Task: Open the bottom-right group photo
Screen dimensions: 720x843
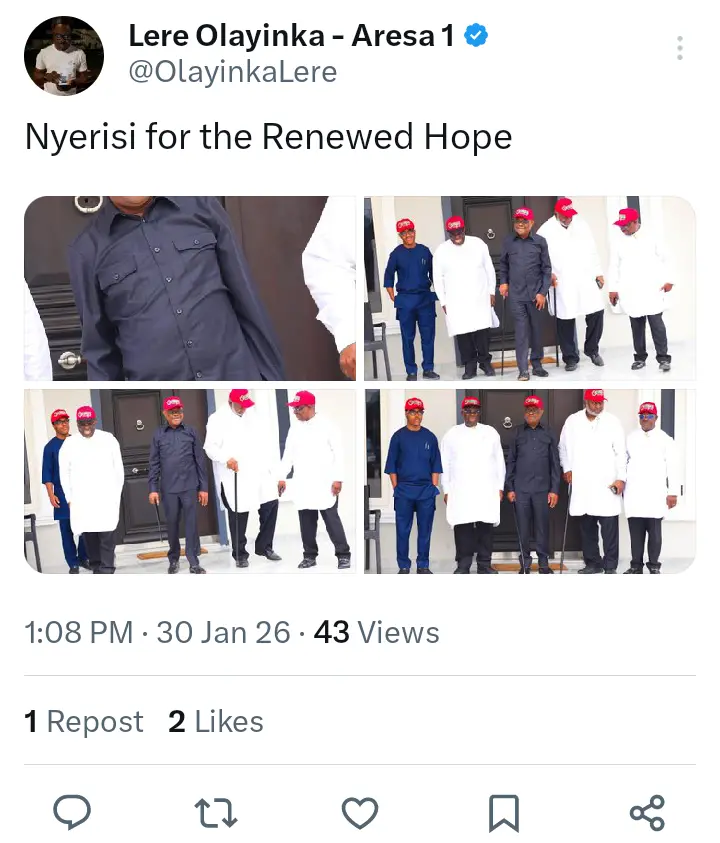Action: tap(530, 481)
